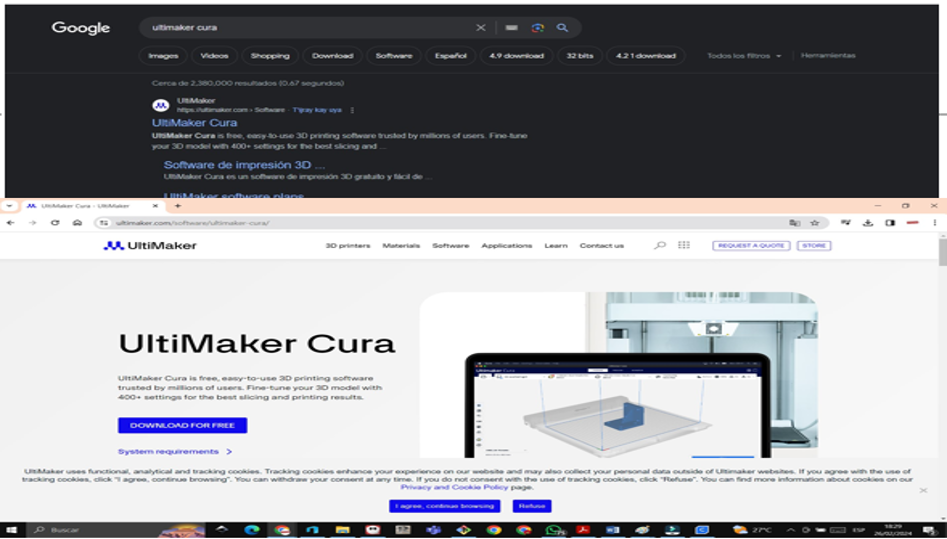Image resolution: width=947 pixels, height=539 pixels.
Task: Open Privacy and Cookie Policy link
Action: coord(454,487)
